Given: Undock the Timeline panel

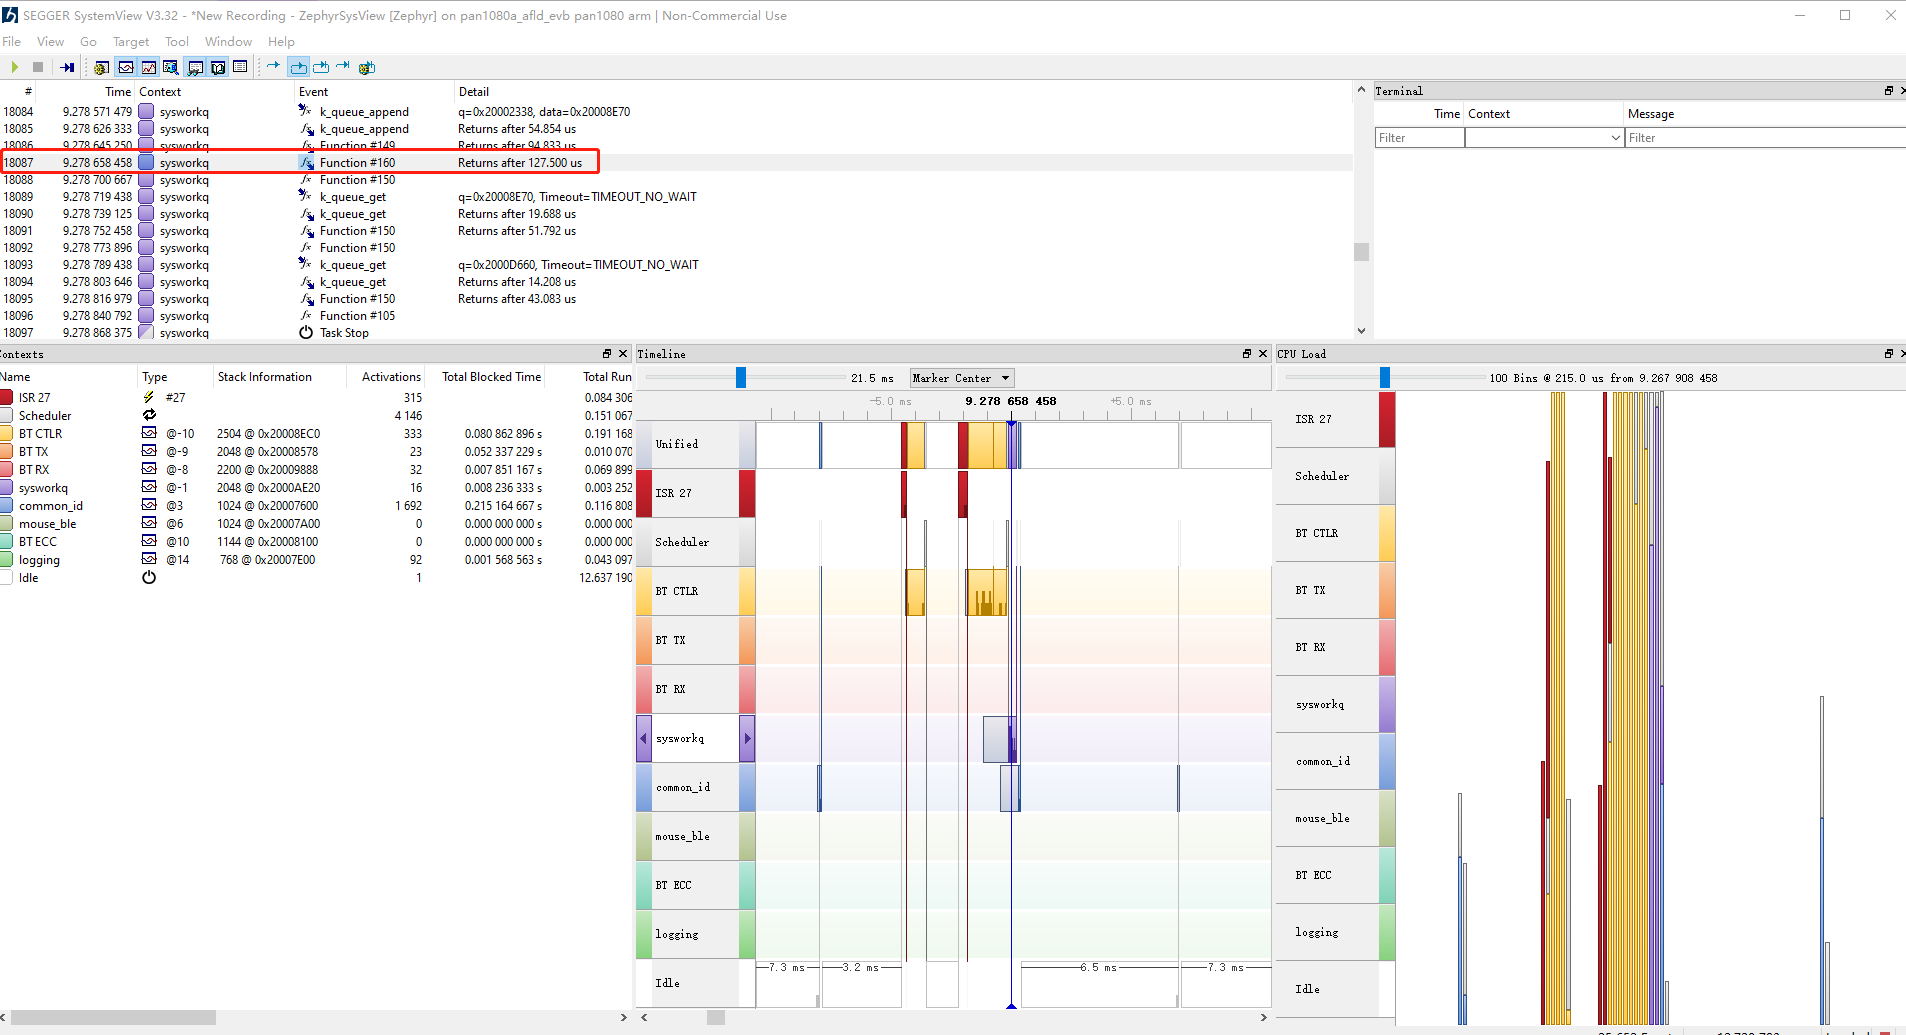Looking at the screenshot, I should pos(1247,354).
